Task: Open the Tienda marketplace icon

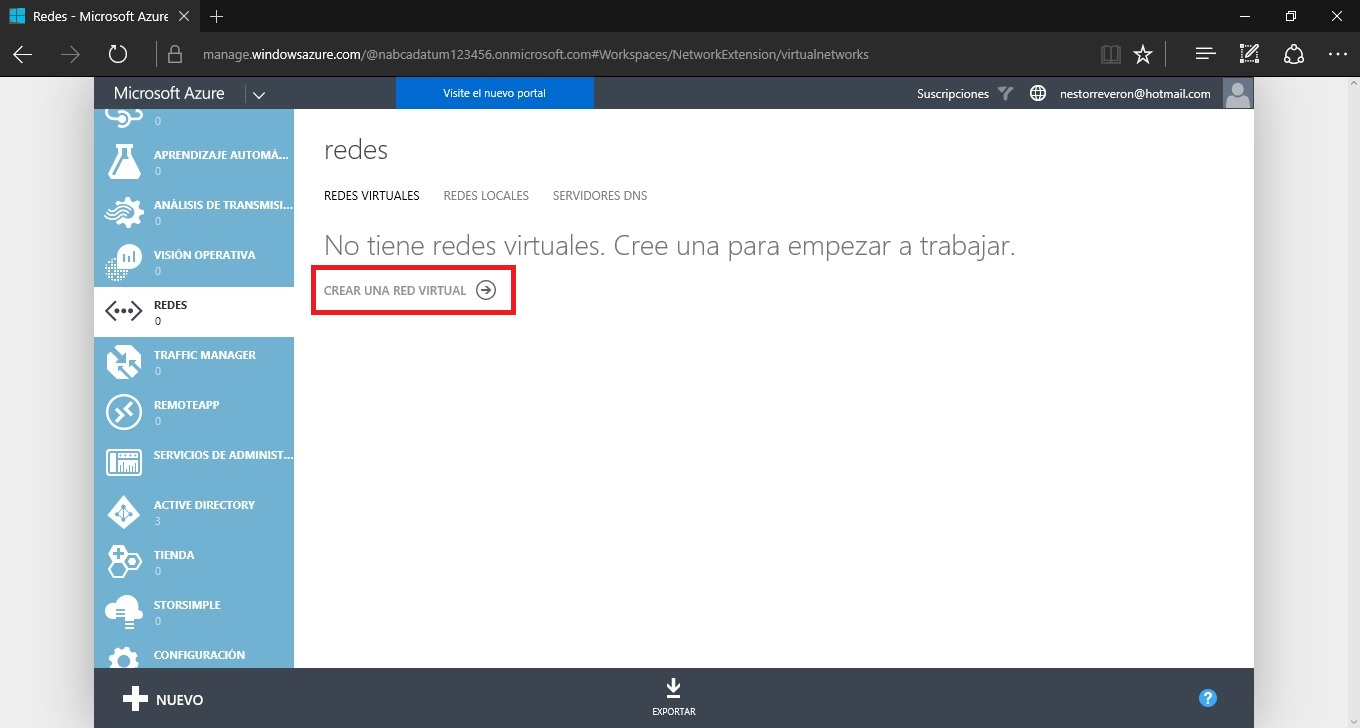Action: [x=124, y=562]
